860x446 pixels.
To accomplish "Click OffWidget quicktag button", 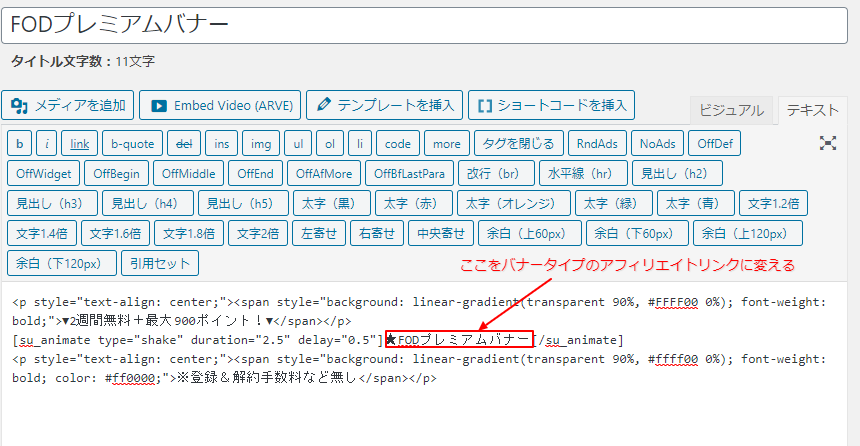I will (43, 173).
